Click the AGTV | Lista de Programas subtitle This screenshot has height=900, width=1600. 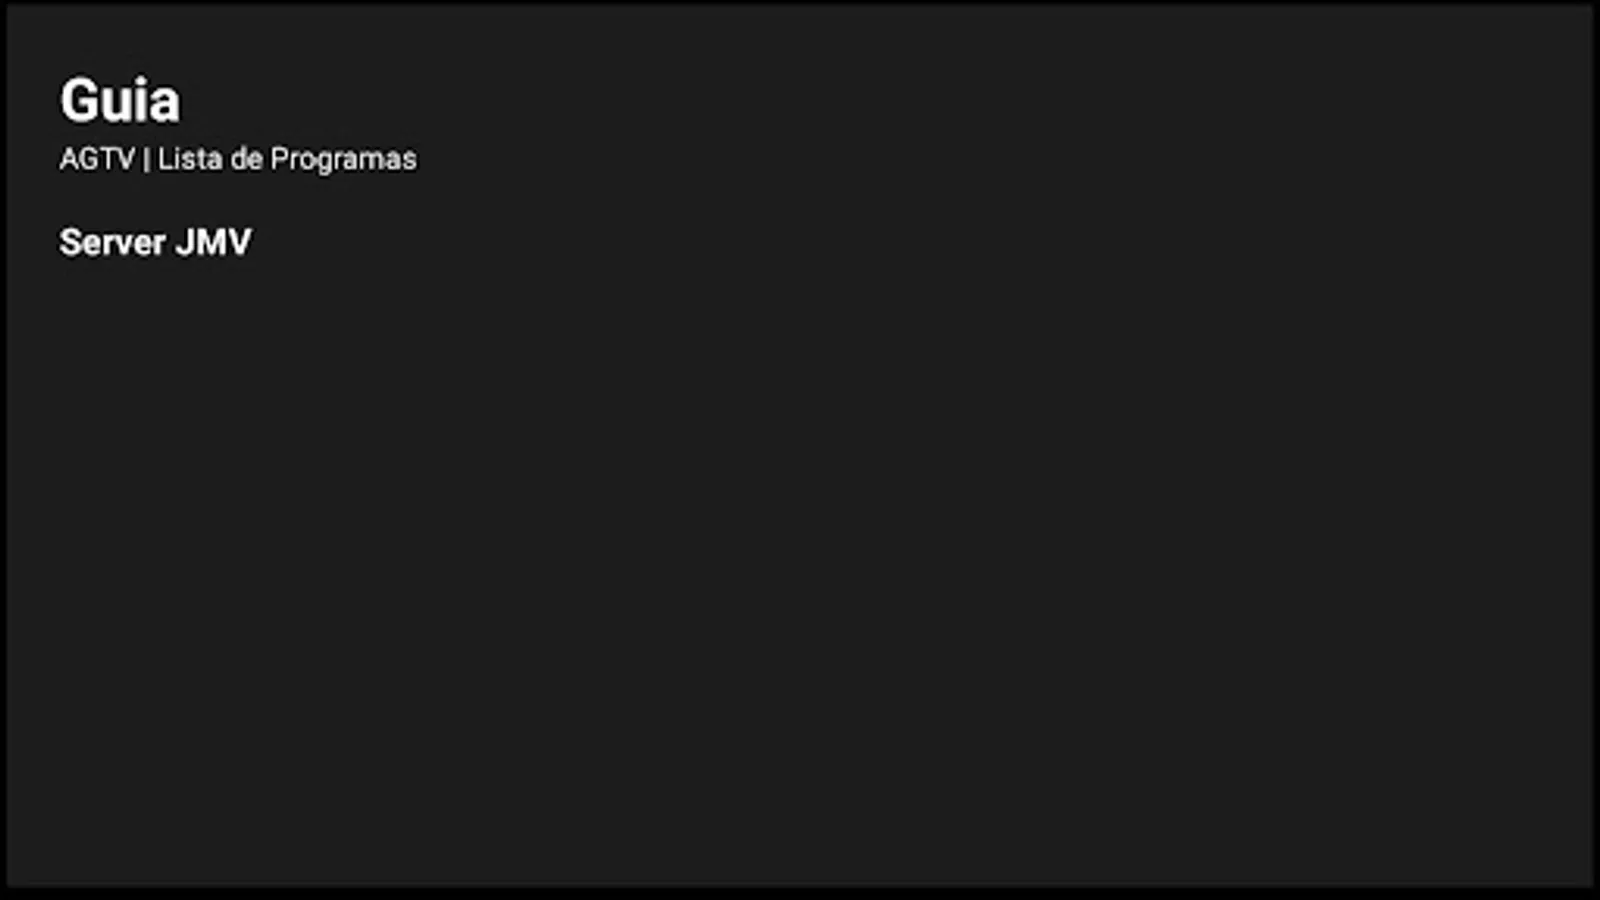(x=238, y=159)
